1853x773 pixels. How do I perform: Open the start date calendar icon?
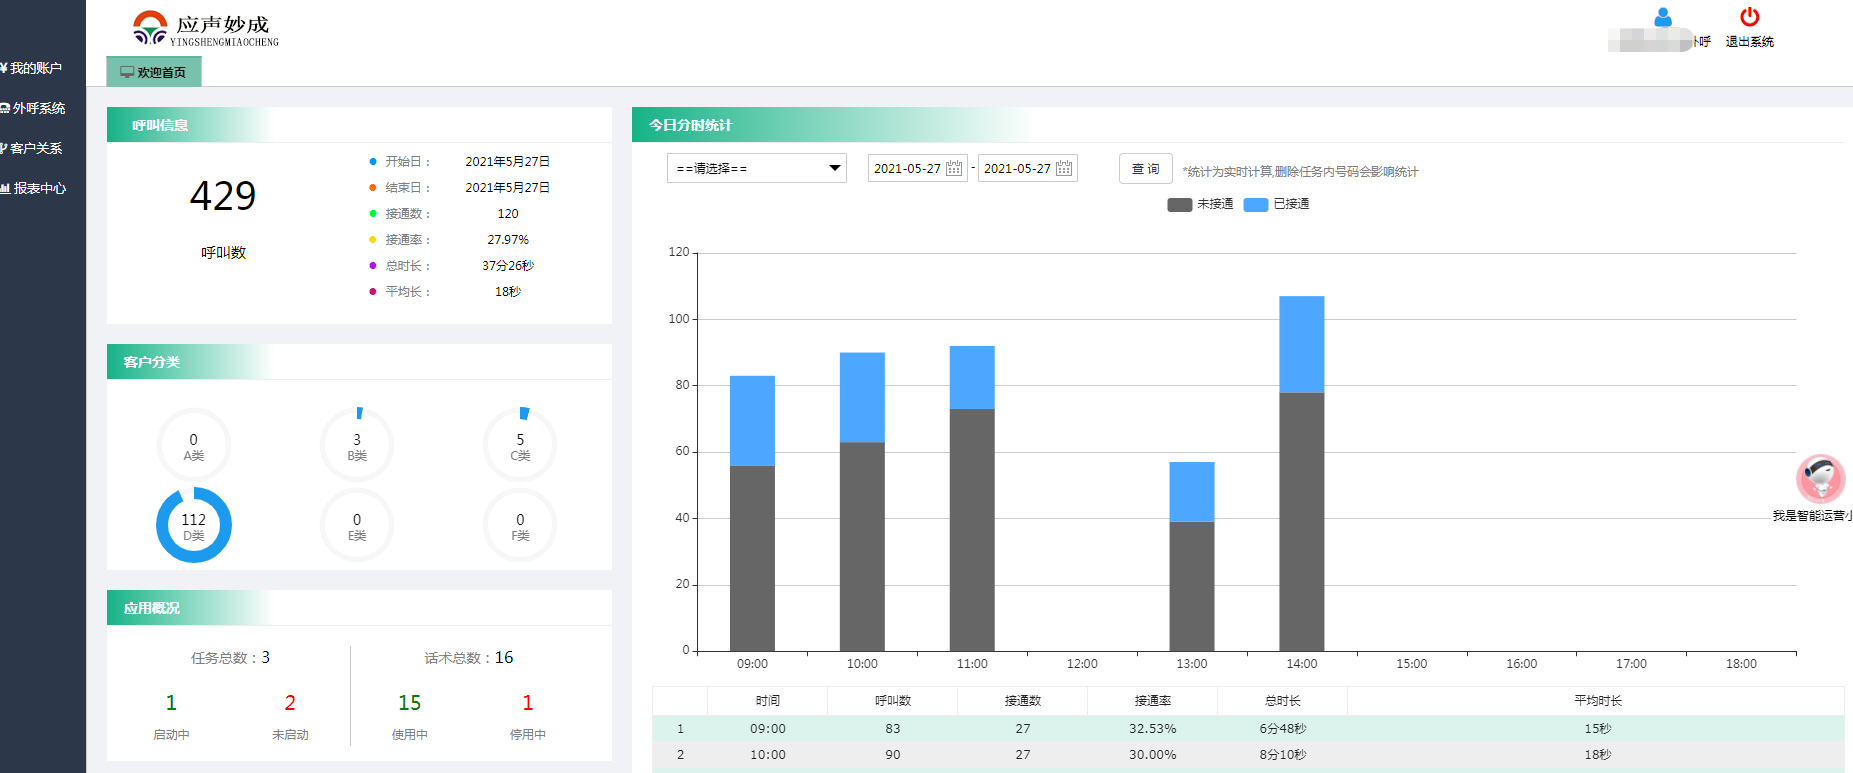954,168
